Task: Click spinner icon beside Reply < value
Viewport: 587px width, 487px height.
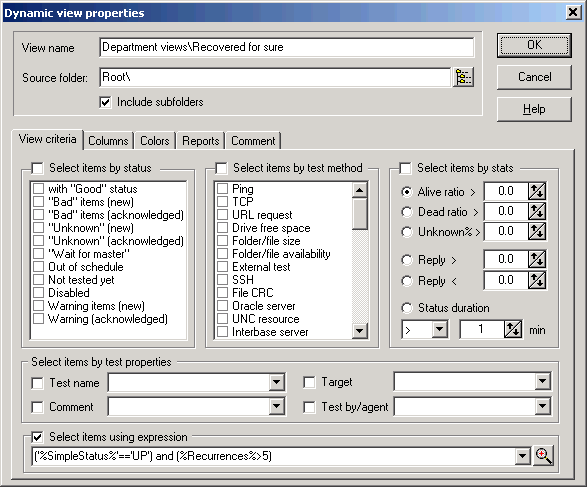Action: coord(537,280)
